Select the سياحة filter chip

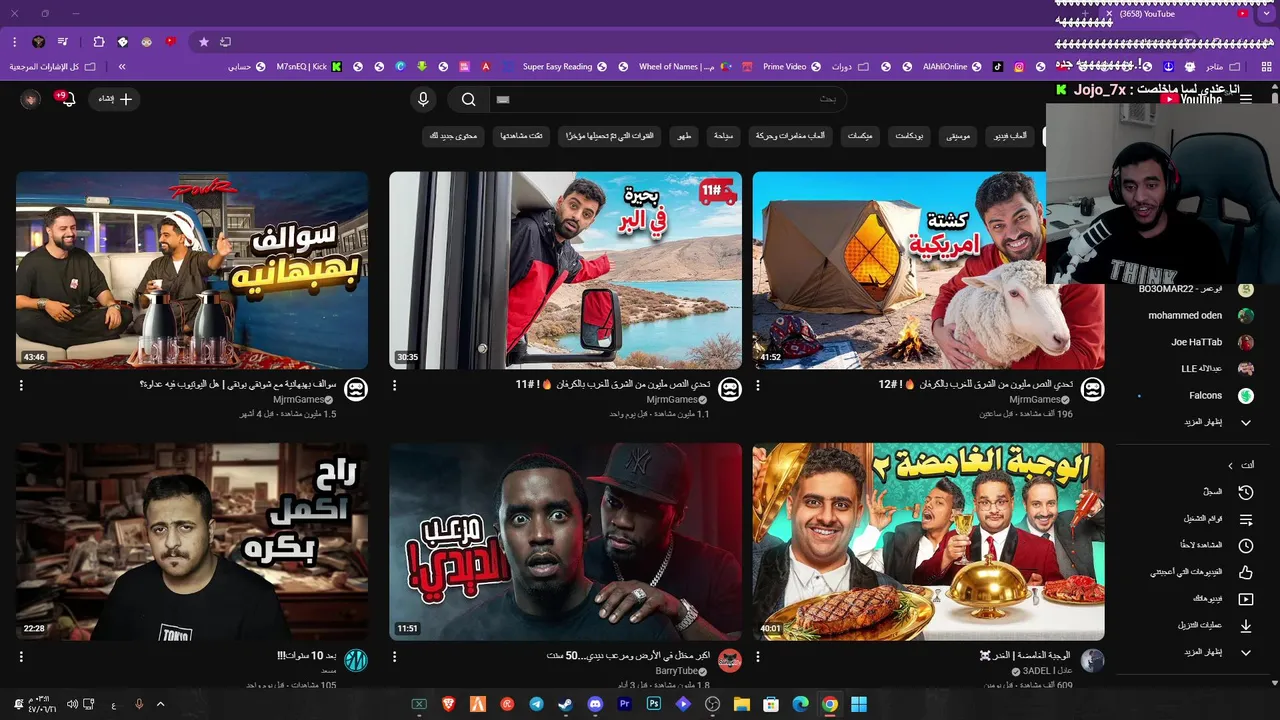(722, 135)
